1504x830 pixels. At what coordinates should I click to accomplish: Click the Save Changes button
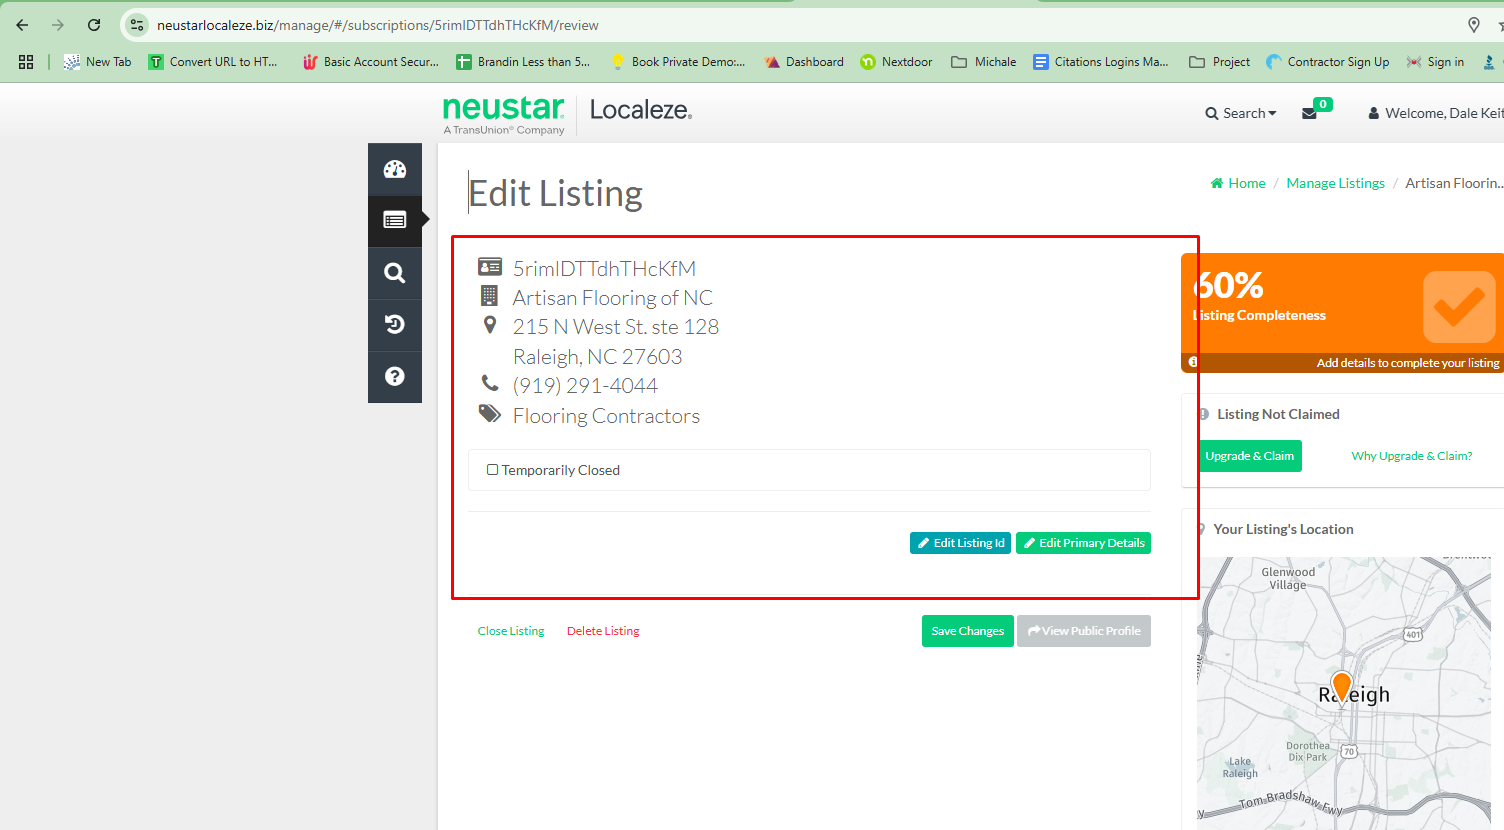point(967,631)
